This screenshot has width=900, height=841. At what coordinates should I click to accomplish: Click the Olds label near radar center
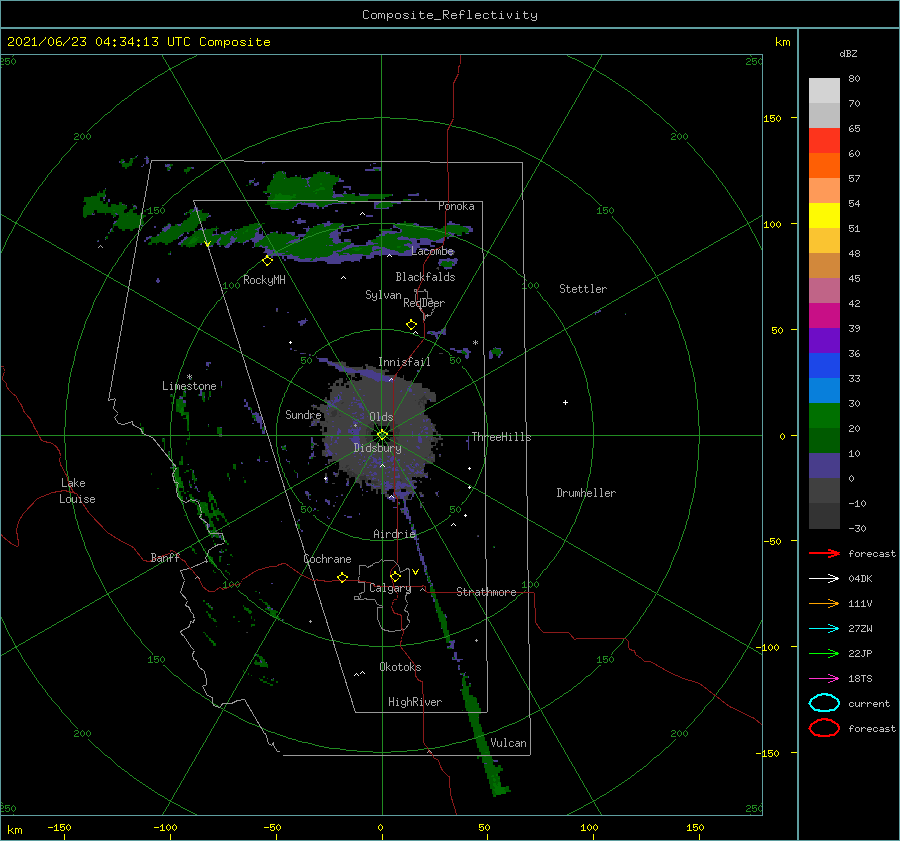coord(381,417)
